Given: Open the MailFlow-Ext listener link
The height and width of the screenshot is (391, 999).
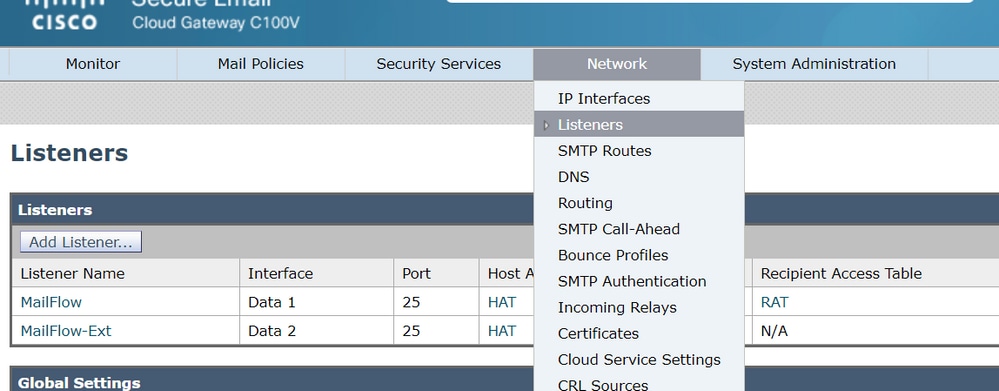Looking at the screenshot, I should (x=66, y=331).
